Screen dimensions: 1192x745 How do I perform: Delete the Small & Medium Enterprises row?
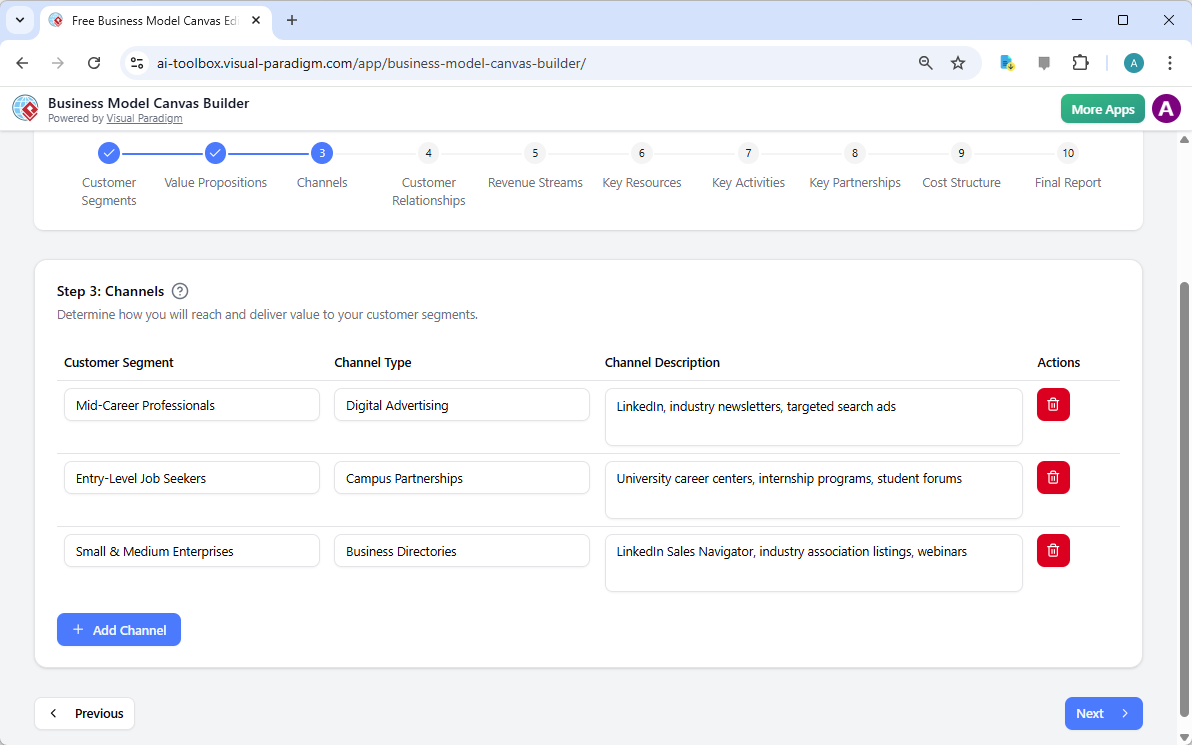pos(1052,550)
